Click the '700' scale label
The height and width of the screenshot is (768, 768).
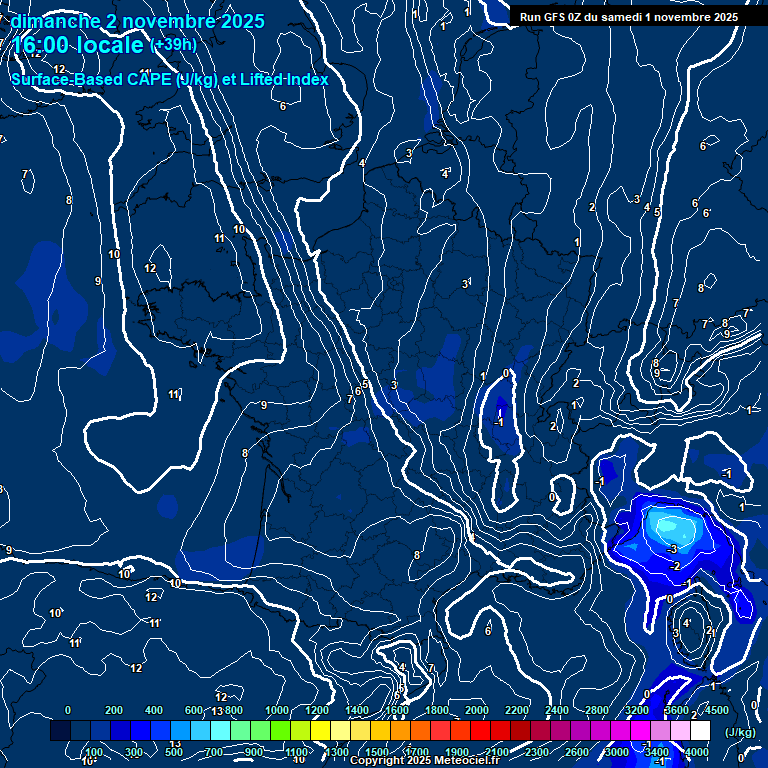pos(214,752)
